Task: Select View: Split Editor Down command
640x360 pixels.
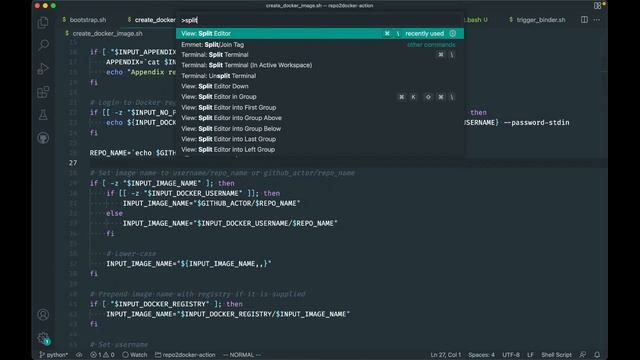Action: [320, 86]
